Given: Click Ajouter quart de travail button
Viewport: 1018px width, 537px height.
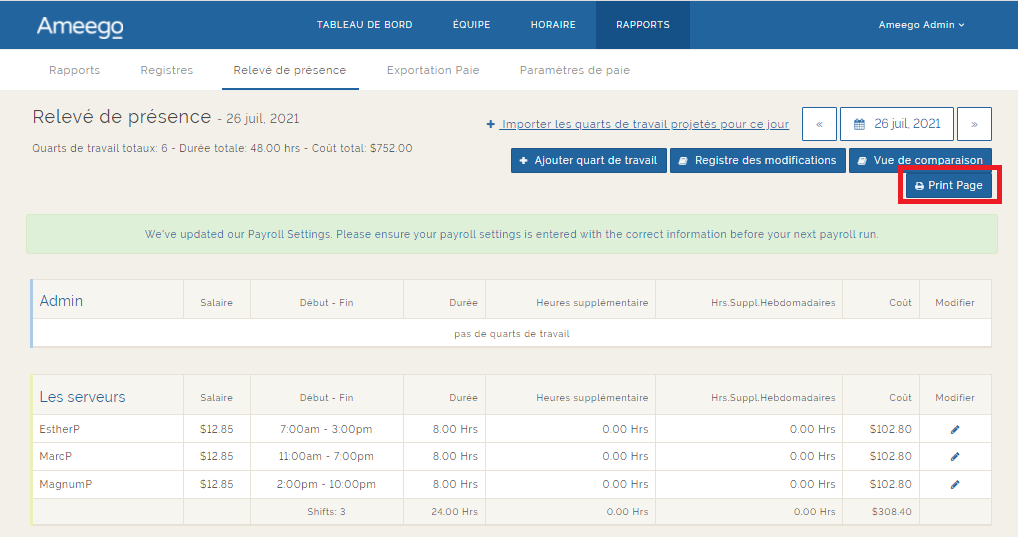Looking at the screenshot, I should (587, 160).
